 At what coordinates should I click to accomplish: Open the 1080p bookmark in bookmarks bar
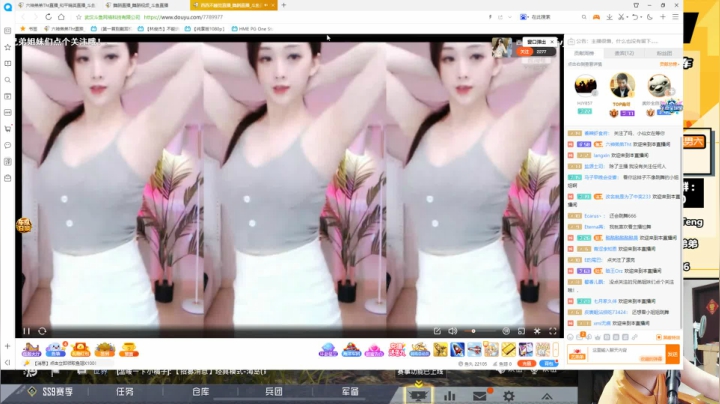click(x=205, y=28)
